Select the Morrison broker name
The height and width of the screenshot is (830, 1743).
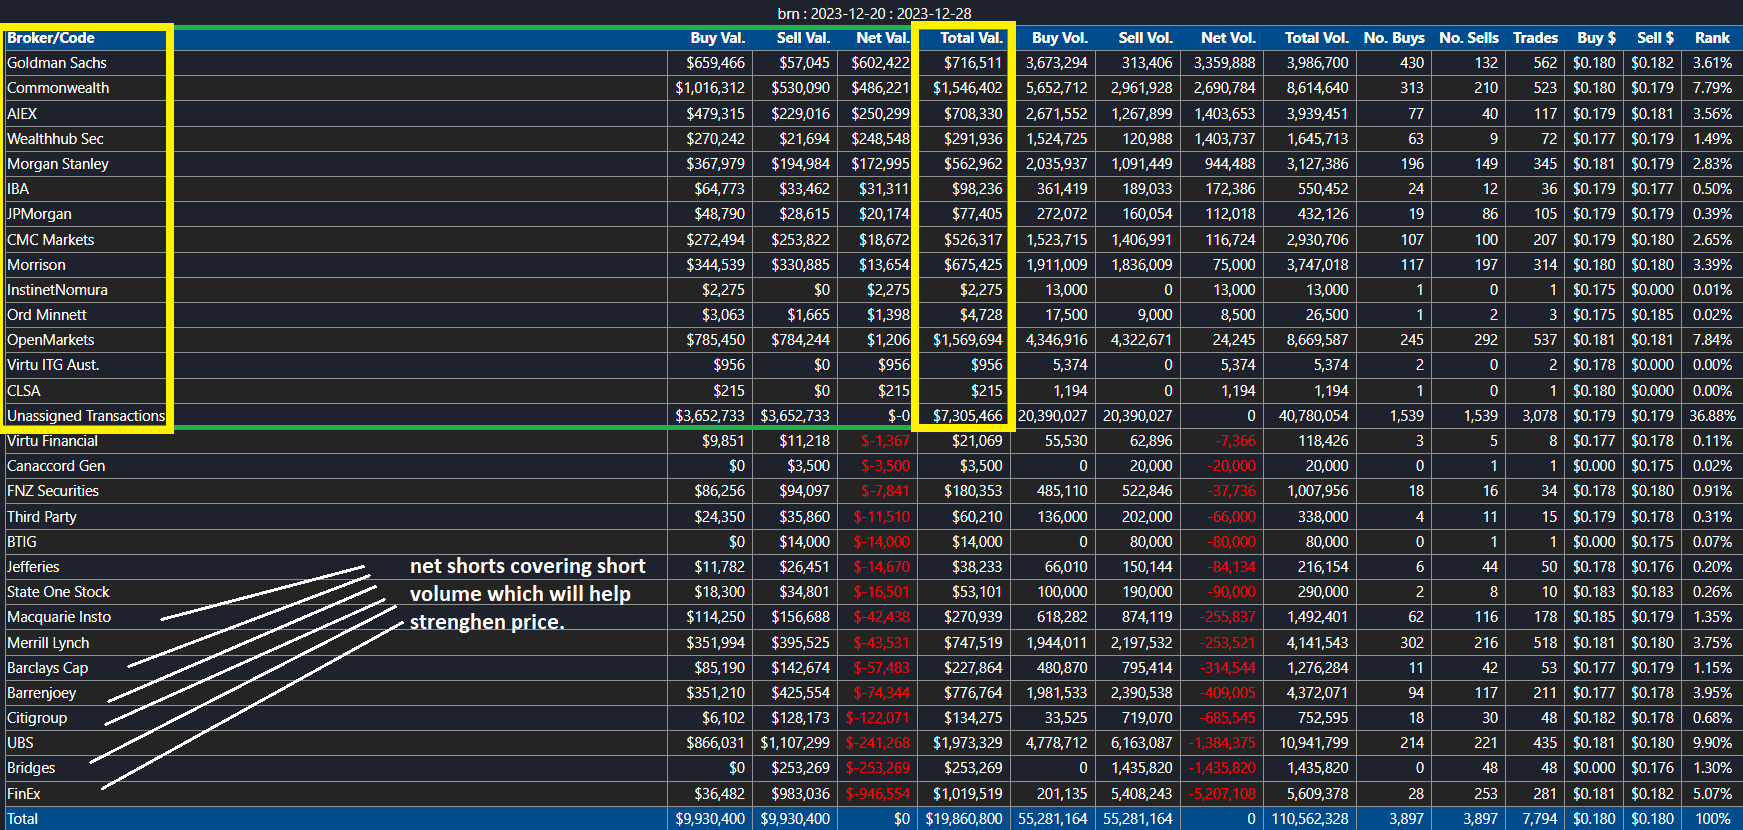coord(36,265)
